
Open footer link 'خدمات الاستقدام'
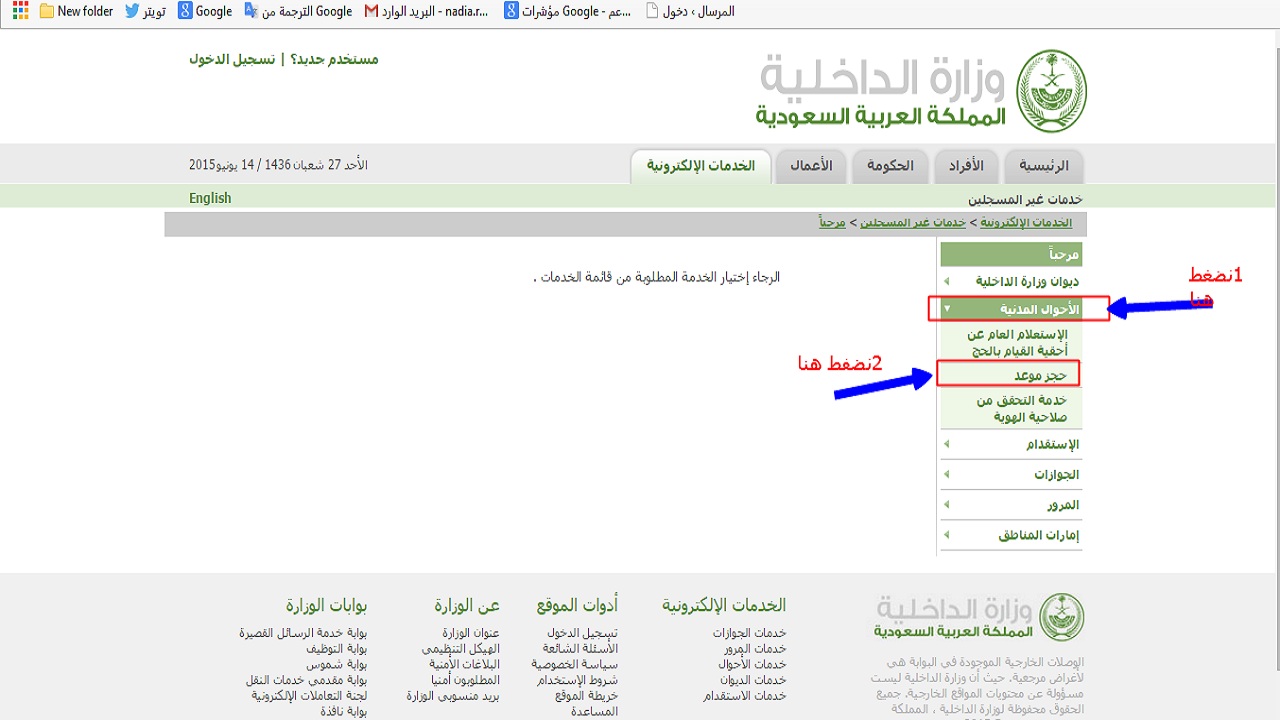pyautogui.click(x=744, y=695)
